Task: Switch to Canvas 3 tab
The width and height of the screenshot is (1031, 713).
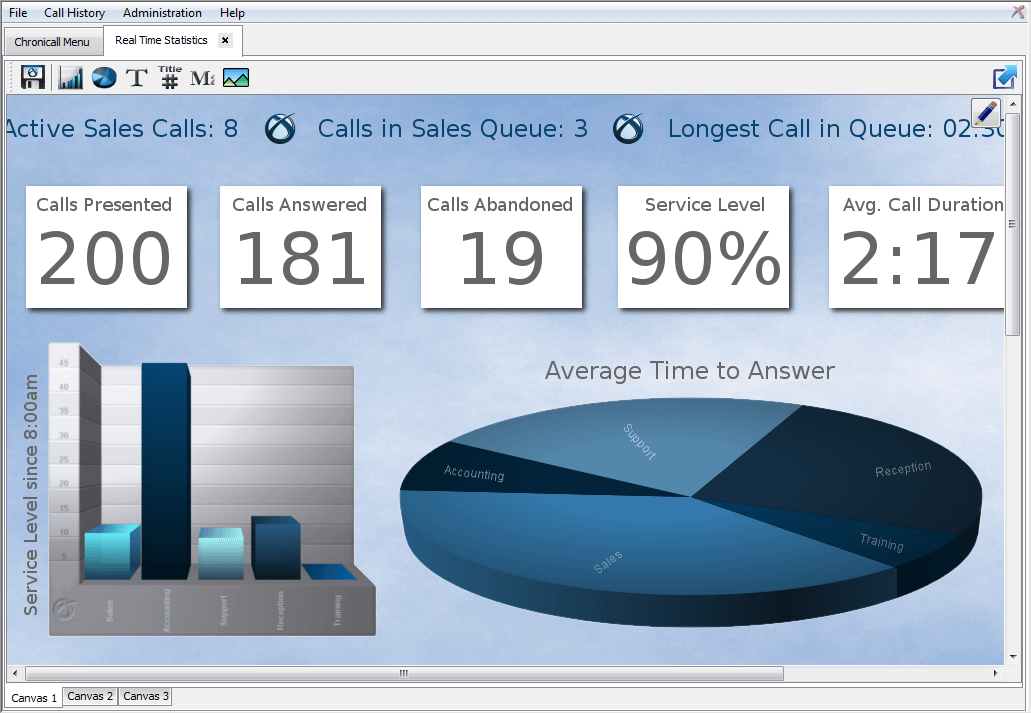Action: tap(146, 696)
